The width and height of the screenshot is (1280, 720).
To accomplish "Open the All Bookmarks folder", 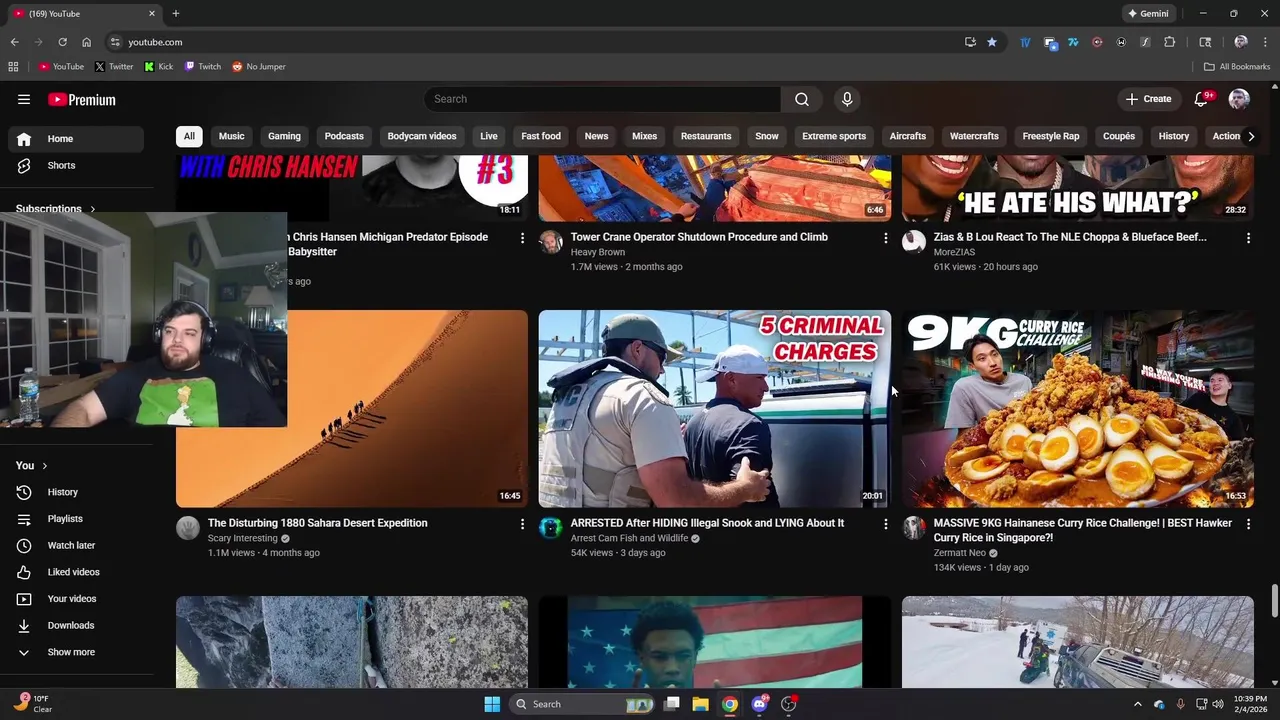I will [x=1237, y=67].
